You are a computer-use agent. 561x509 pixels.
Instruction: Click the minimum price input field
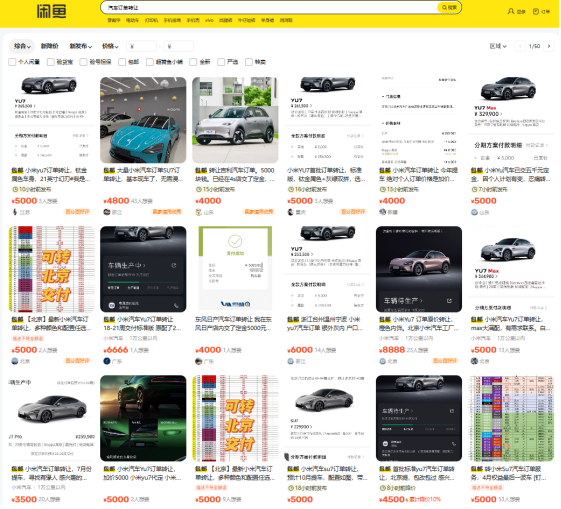click(x=141, y=46)
